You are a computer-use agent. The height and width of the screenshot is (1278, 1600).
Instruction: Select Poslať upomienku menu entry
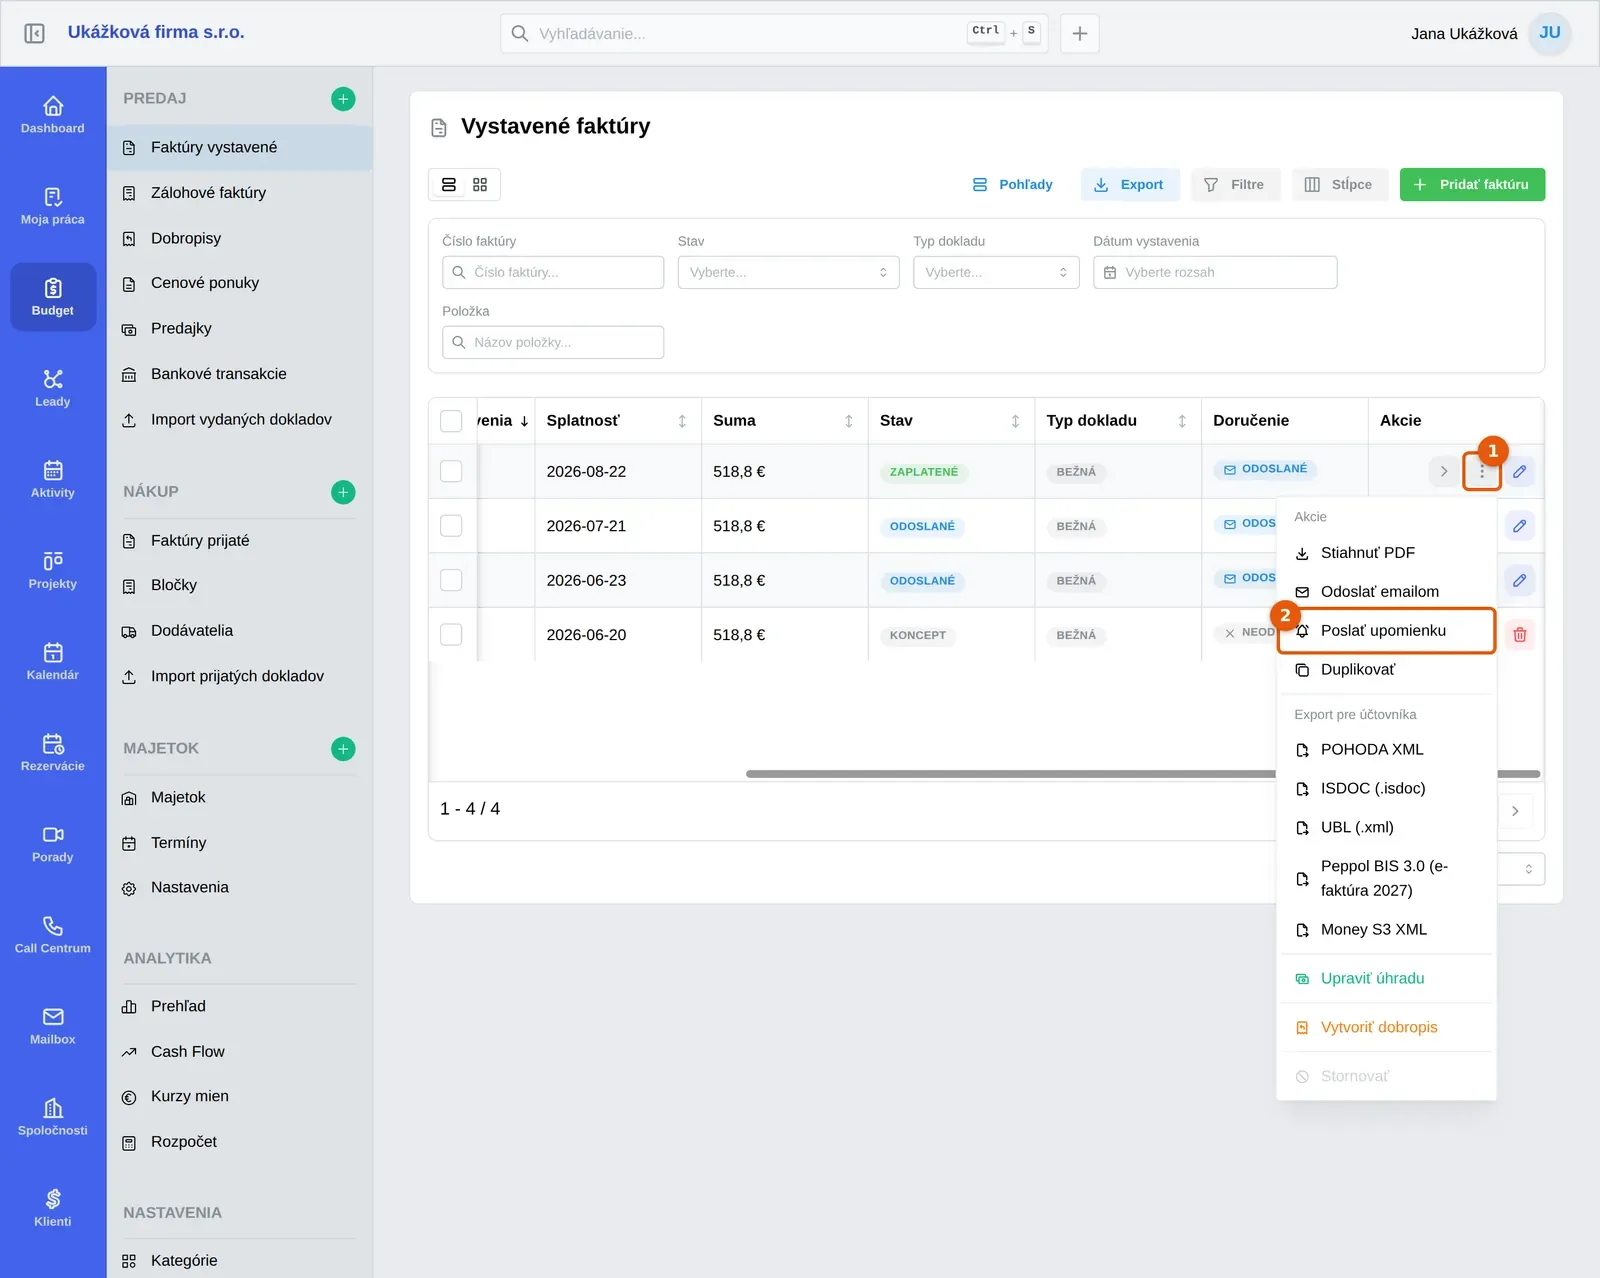click(x=1386, y=631)
